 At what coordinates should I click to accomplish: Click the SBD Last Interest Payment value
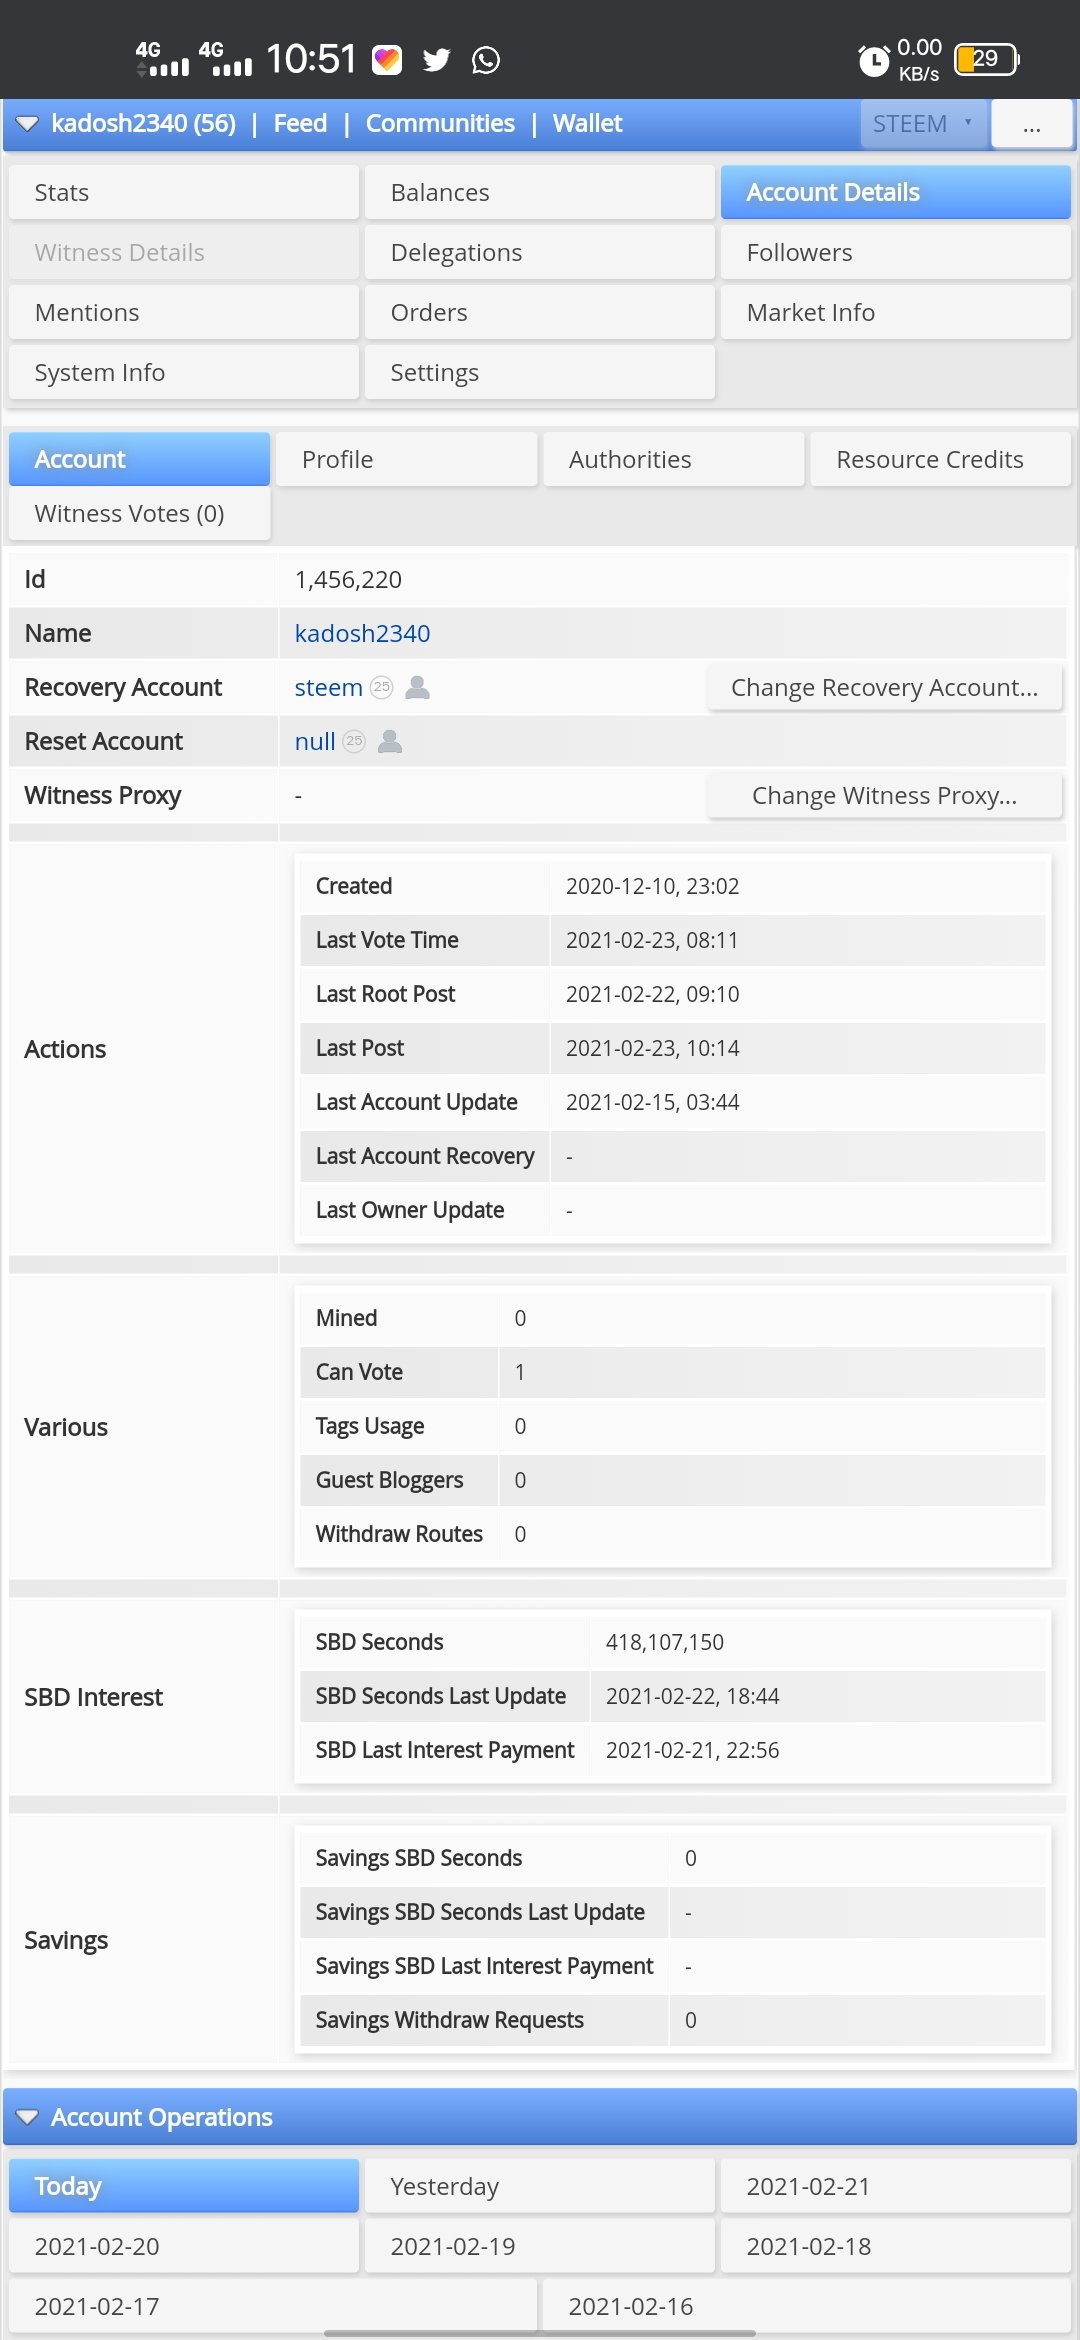692,1750
